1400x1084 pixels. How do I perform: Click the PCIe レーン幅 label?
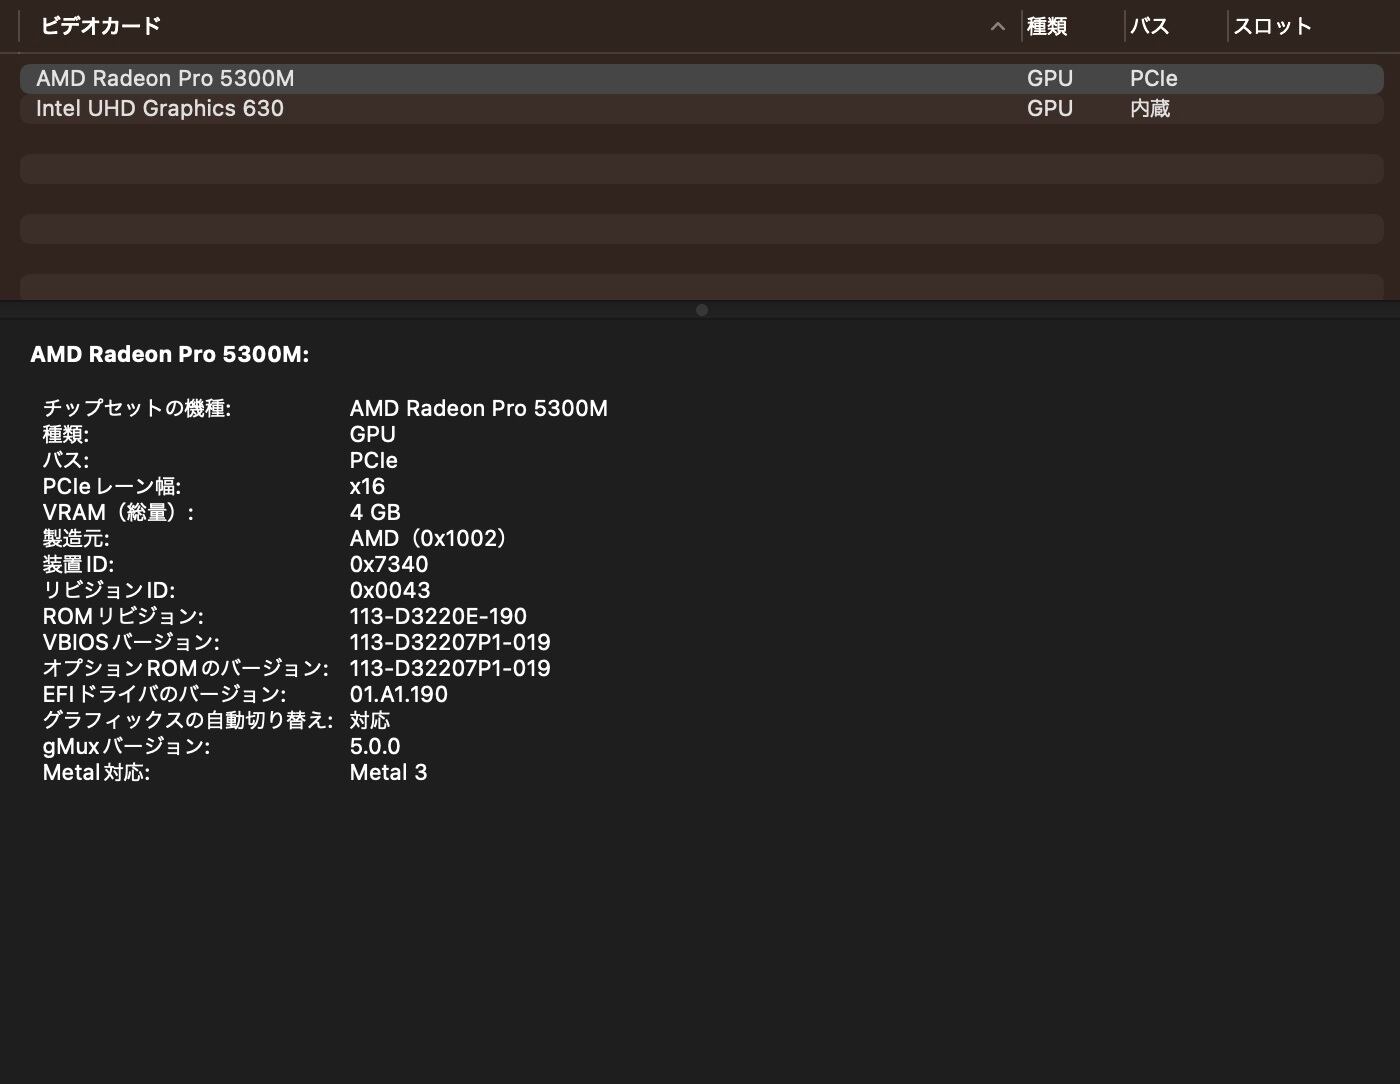pos(112,487)
